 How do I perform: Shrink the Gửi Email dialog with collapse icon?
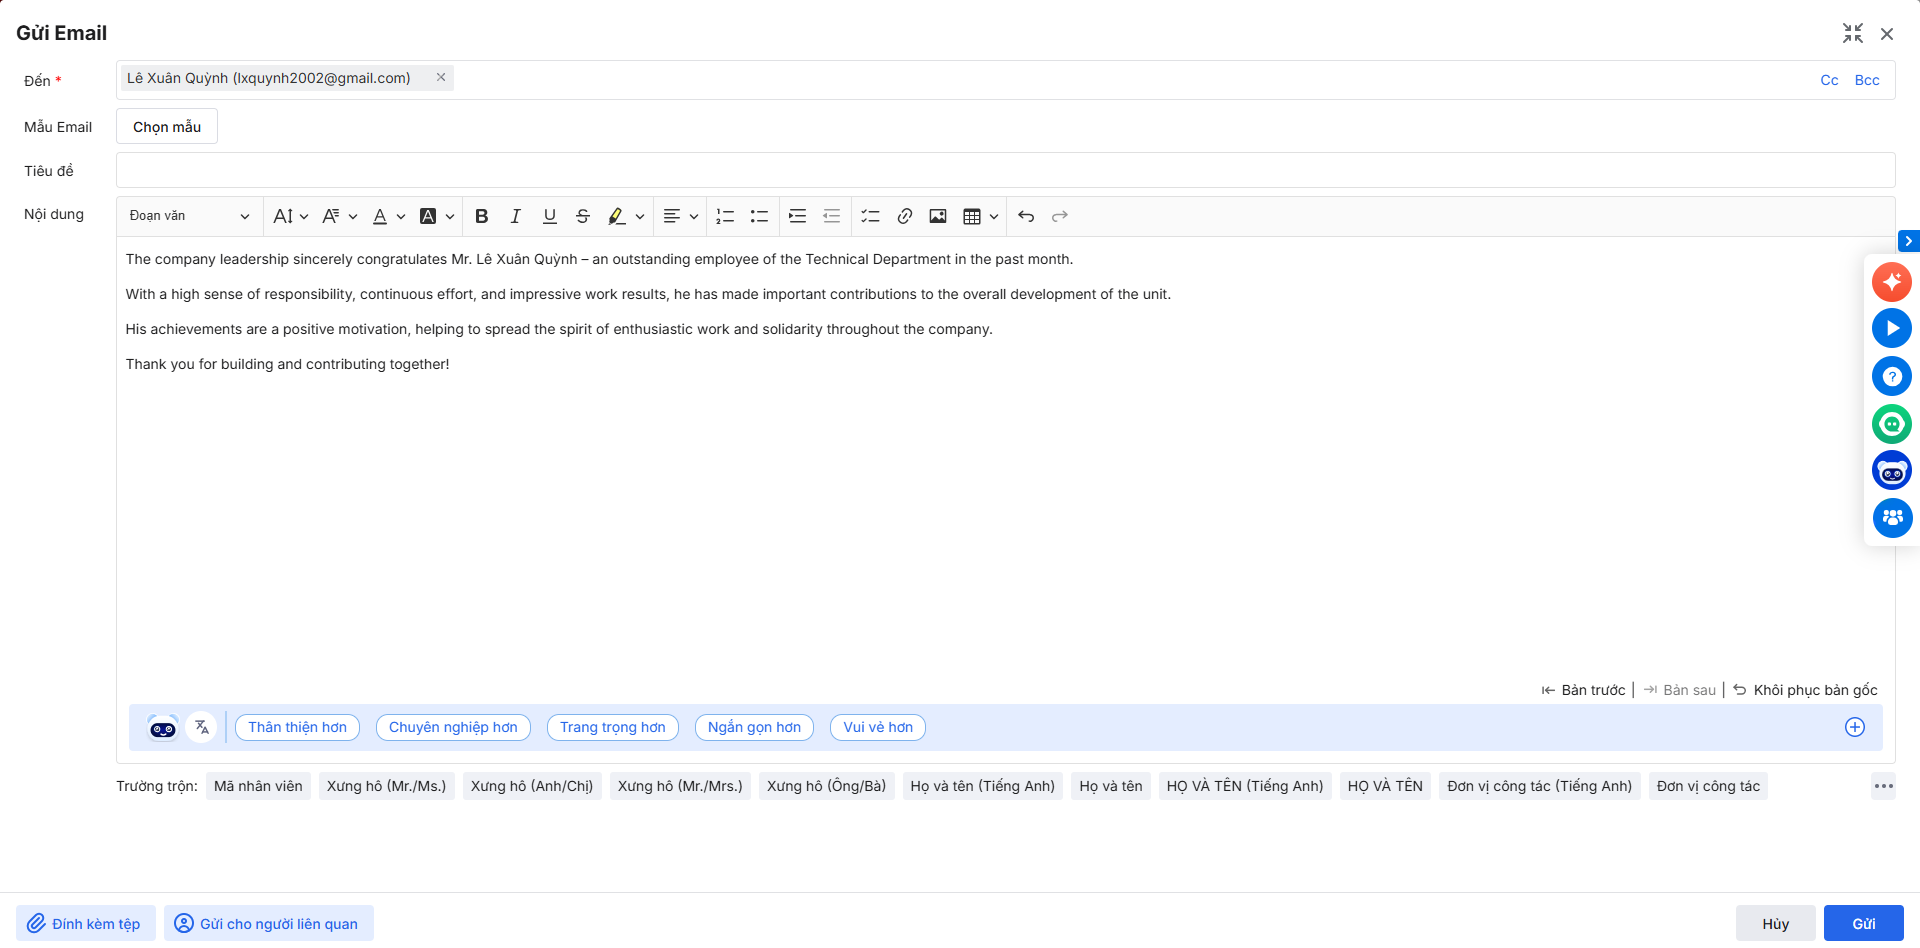click(1853, 33)
